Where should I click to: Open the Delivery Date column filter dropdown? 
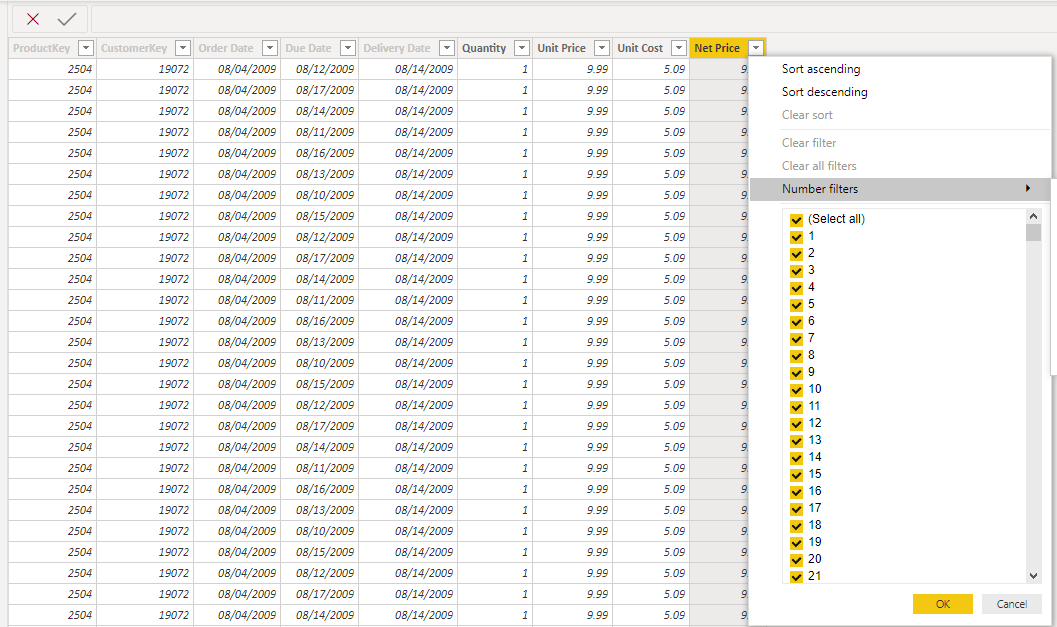[x=447, y=48]
